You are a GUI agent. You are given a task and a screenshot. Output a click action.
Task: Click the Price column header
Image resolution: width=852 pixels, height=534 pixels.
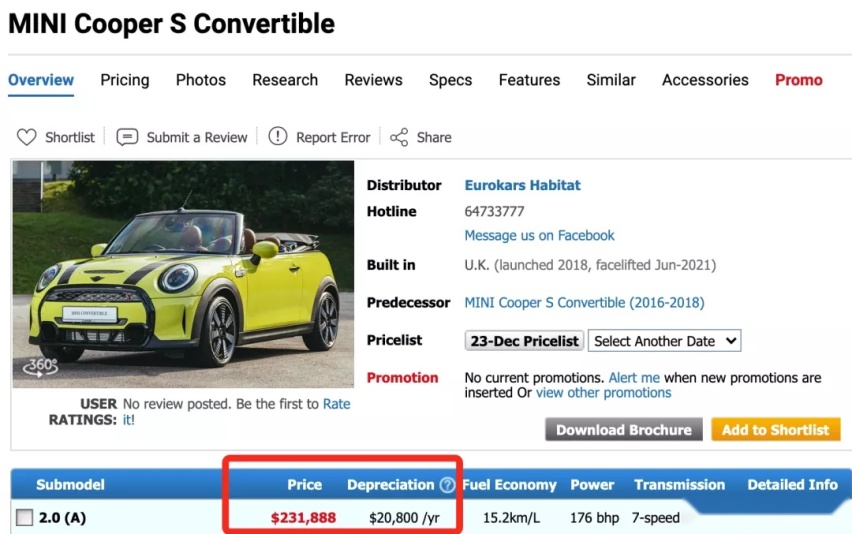[304, 485]
